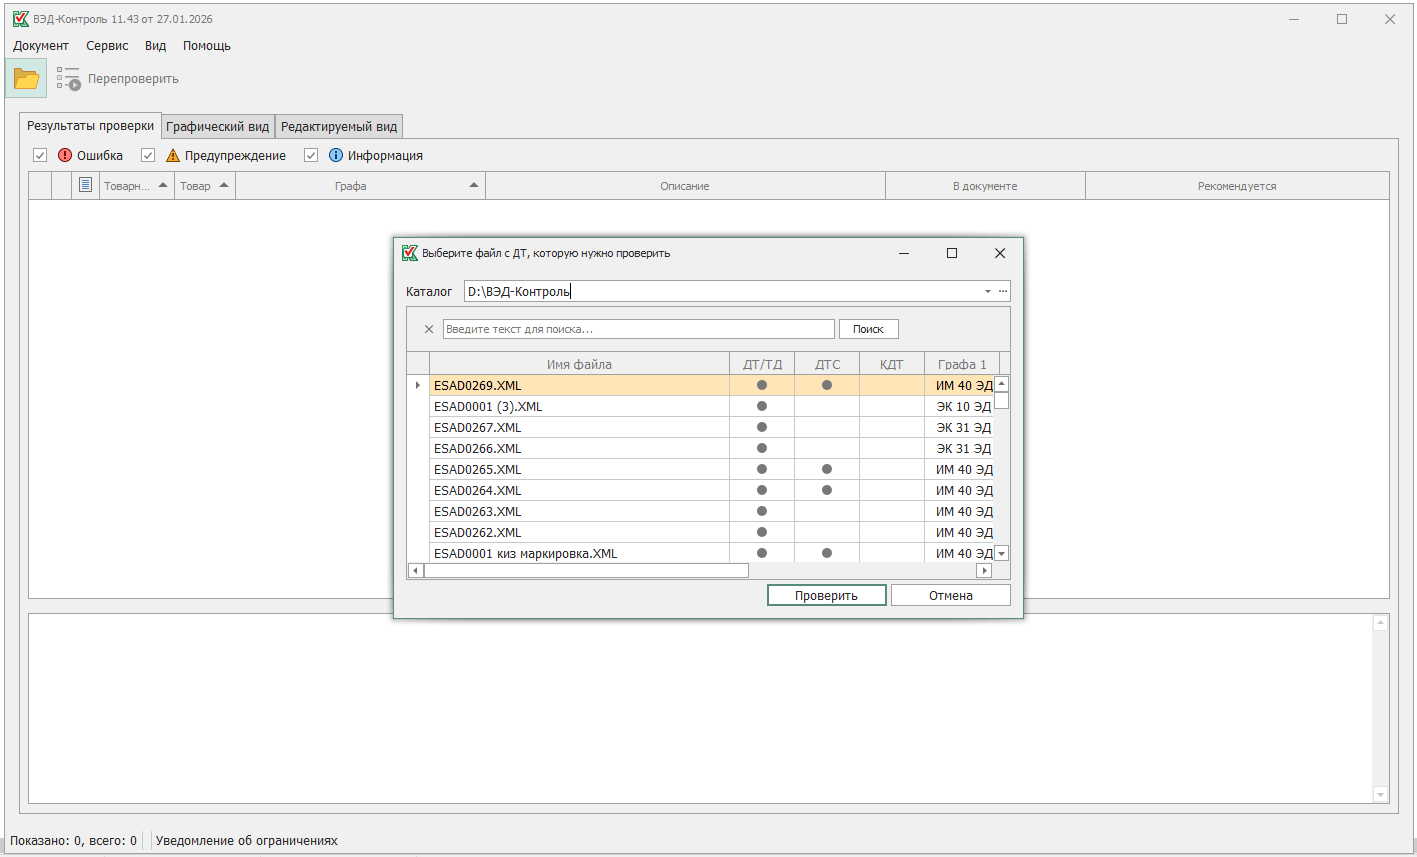Click the Перепроверить recheck icon

(68, 79)
